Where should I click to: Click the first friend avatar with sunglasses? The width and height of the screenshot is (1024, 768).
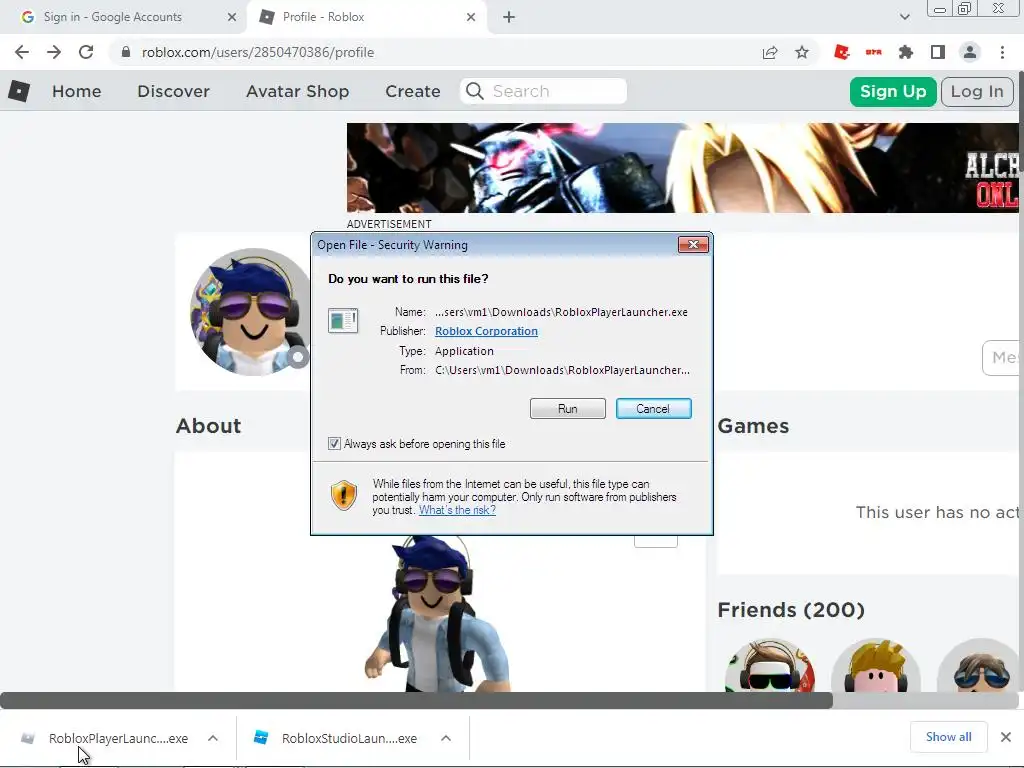[x=770, y=666]
